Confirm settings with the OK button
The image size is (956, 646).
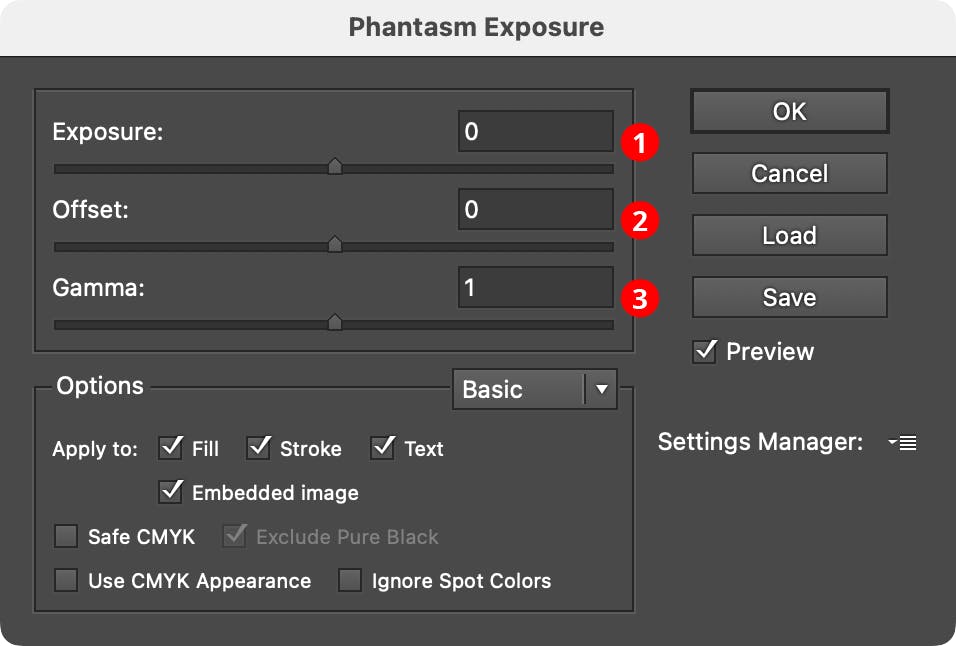(x=789, y=111)
